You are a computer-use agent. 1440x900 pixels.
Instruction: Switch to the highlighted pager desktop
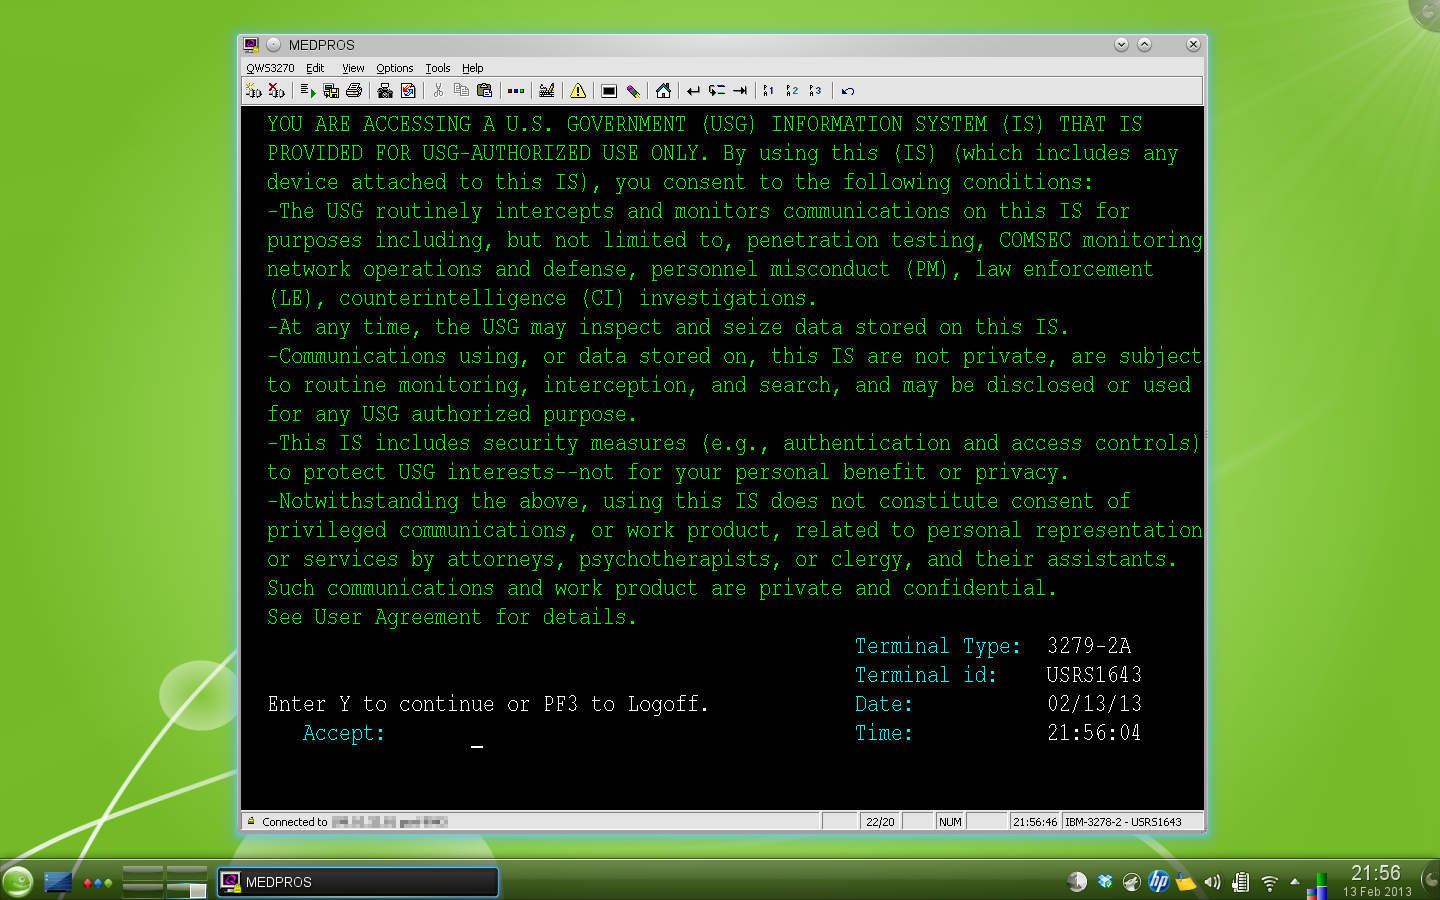(x=186, y=890)
